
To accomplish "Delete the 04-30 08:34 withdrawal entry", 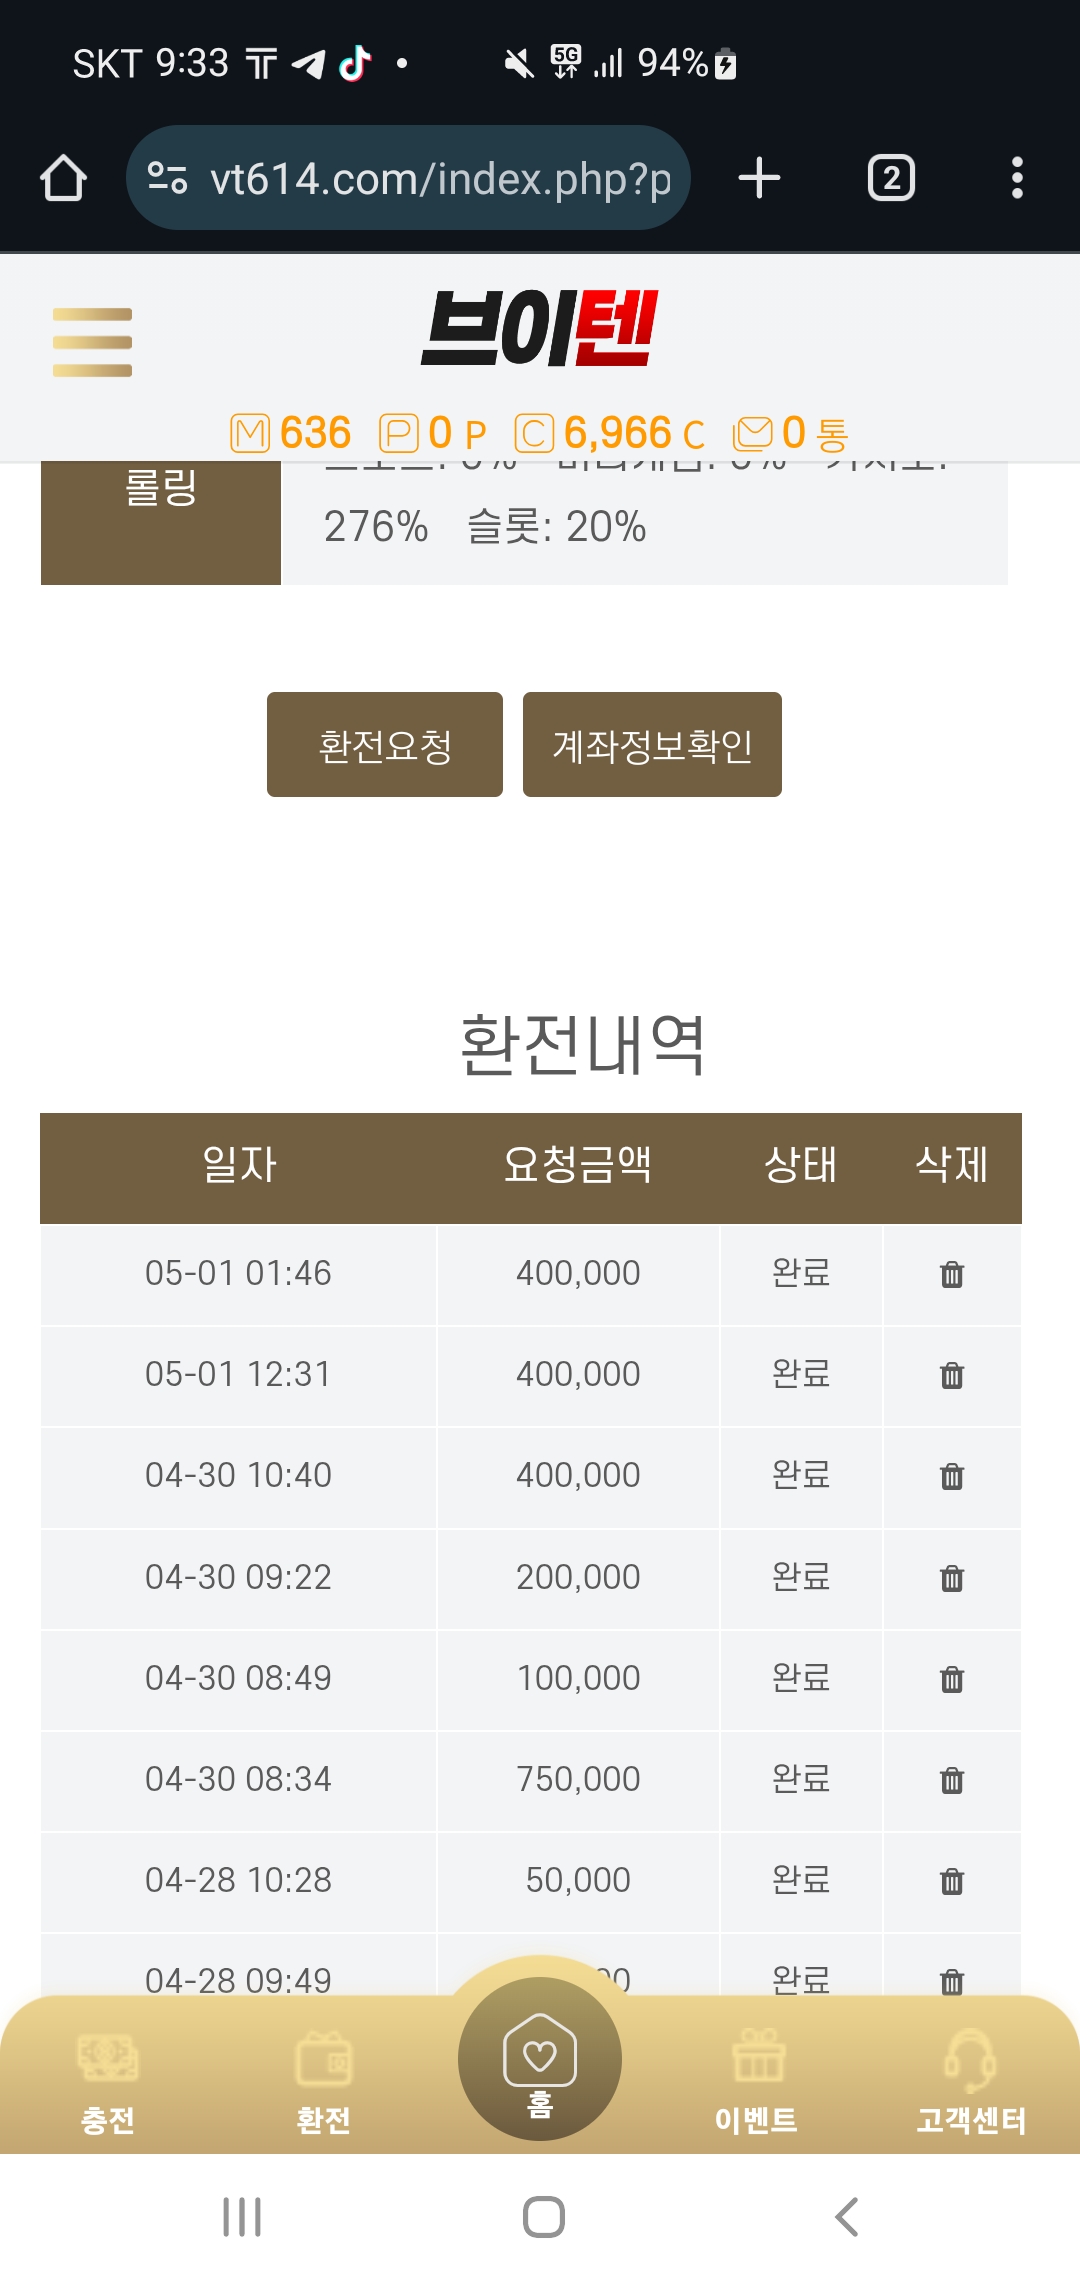I will (951, 1780).
